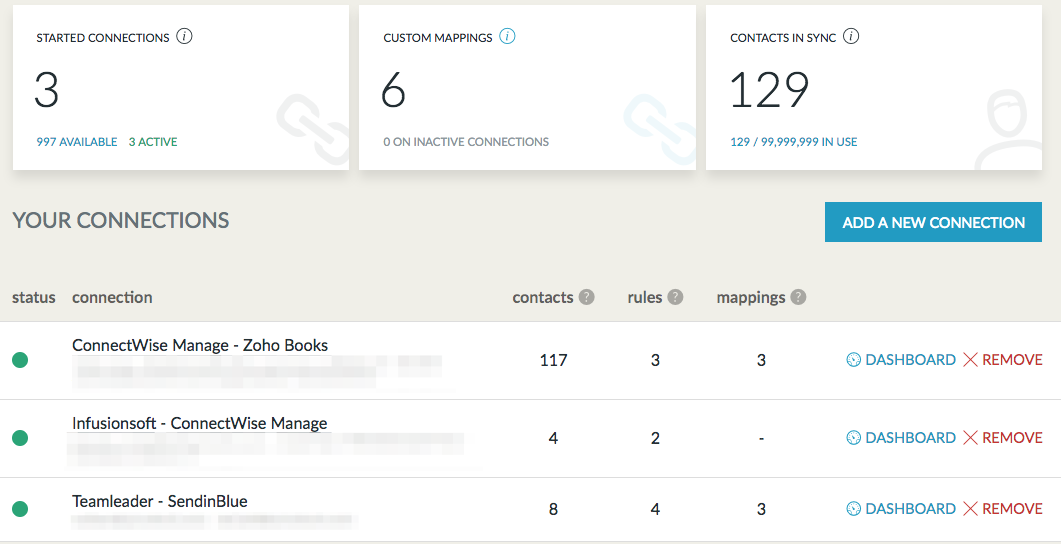Click the dashboard gauge icon for the Teamleader row
The width and height of the screenshot is (1061, 544).
click(x=854, y=509)
